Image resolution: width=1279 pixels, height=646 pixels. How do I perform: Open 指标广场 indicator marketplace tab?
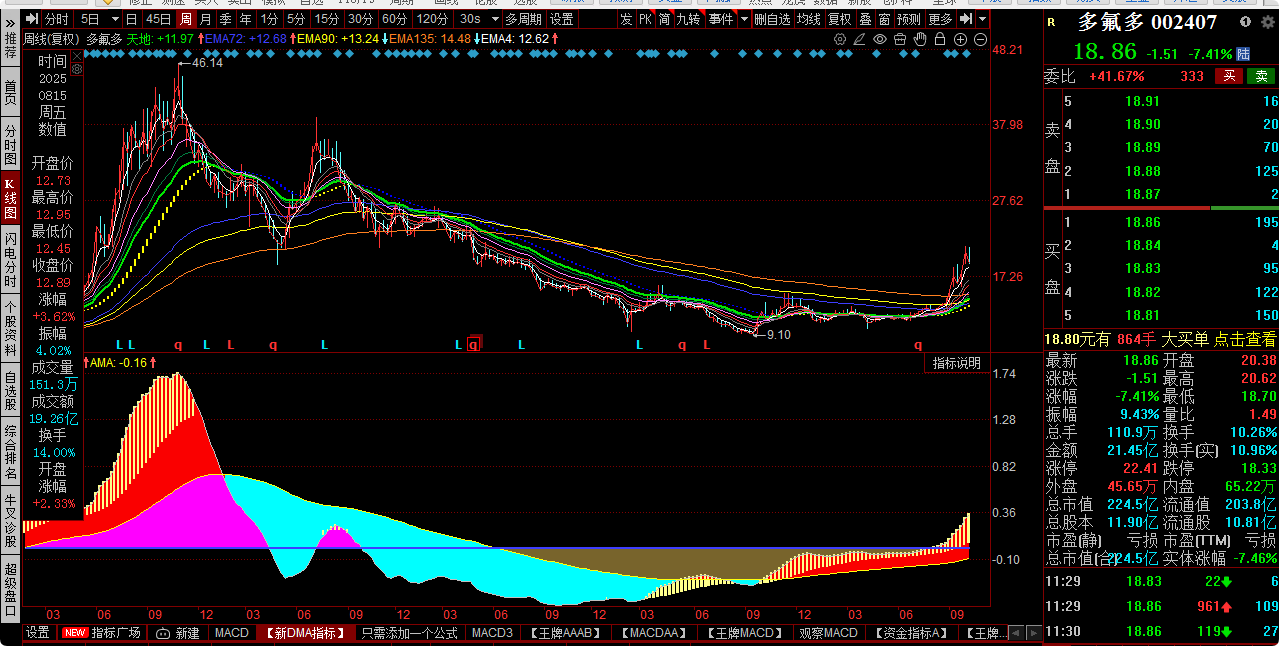coord(101,633)
